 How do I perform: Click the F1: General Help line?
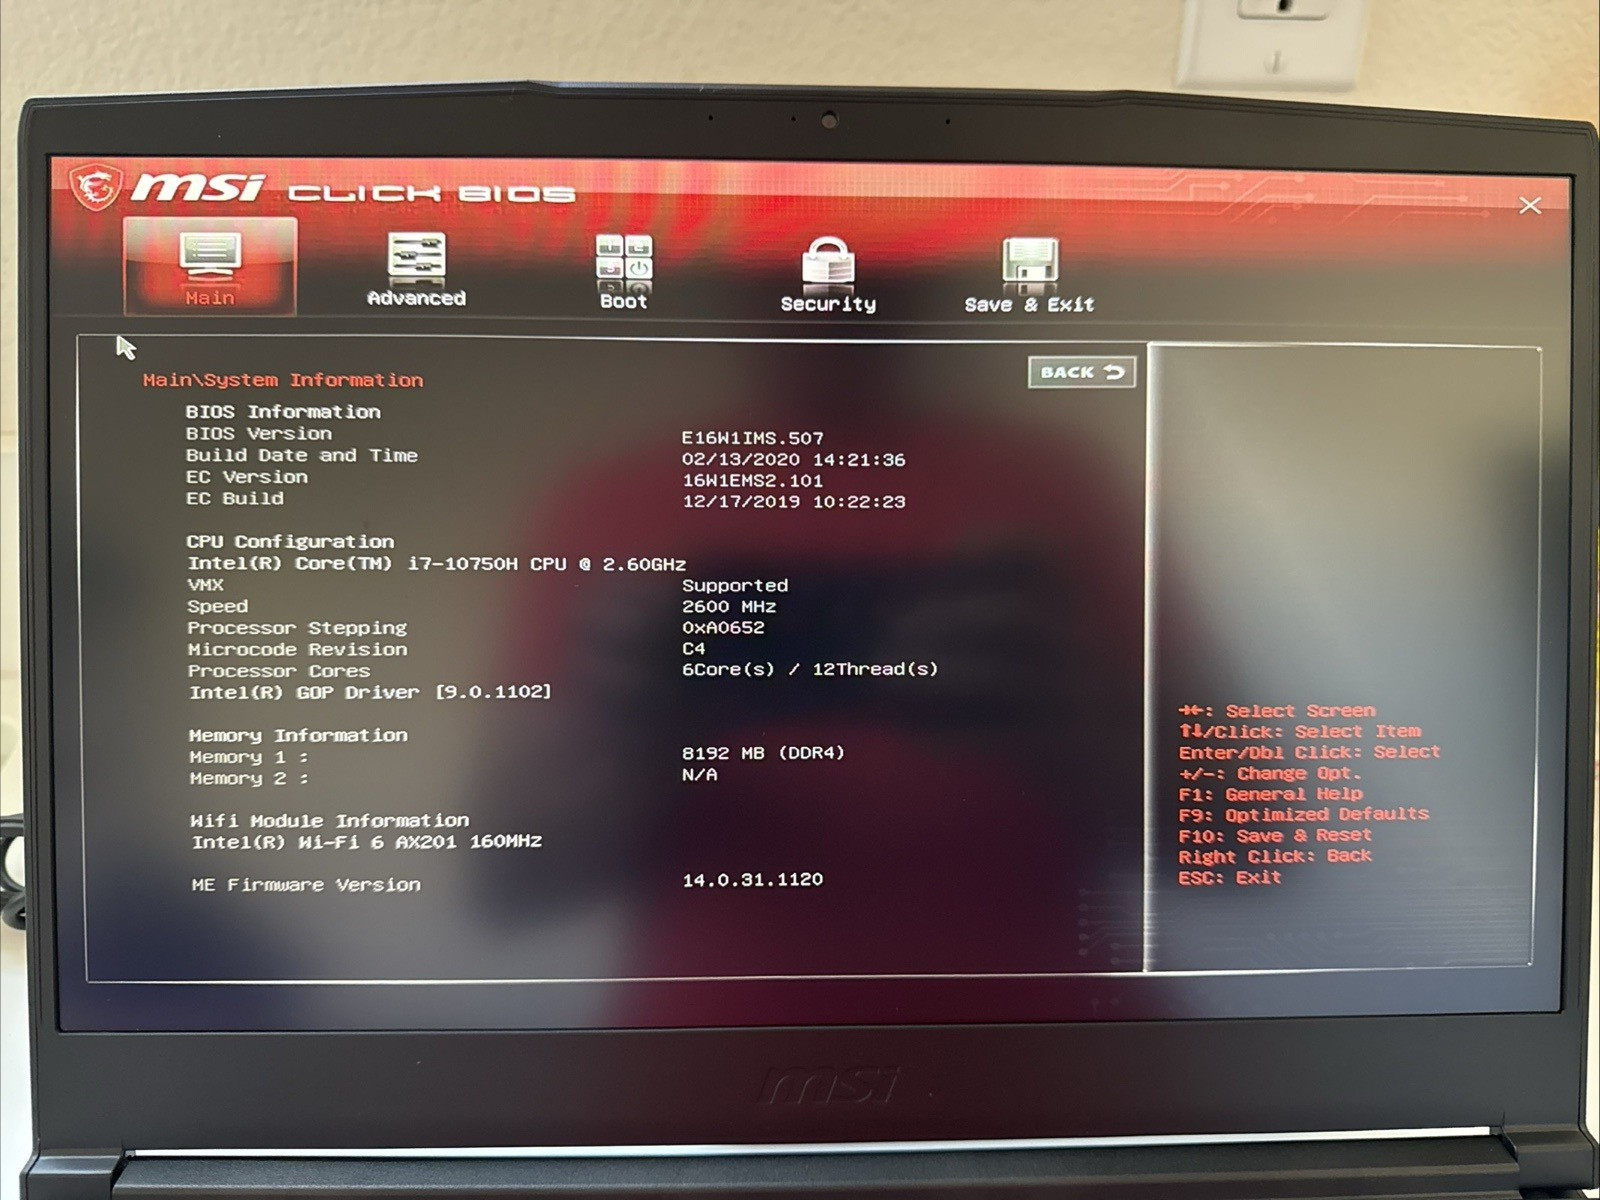[x=1270, y=794]
